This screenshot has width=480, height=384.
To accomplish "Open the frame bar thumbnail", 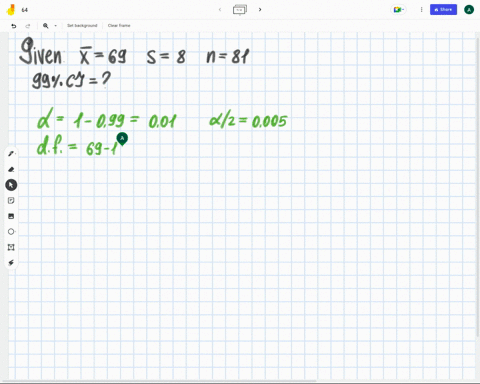I will tap(240, 9).
